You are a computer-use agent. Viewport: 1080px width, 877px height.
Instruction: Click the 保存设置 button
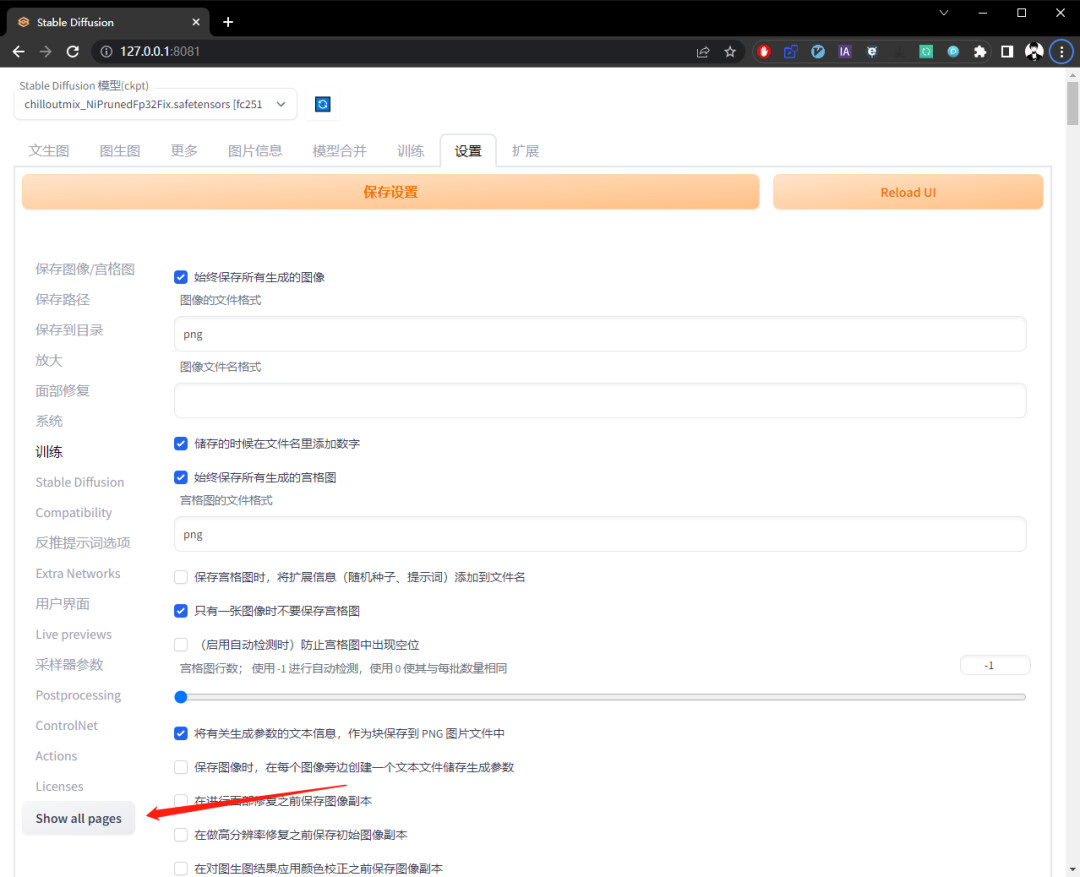pos(391,192)
